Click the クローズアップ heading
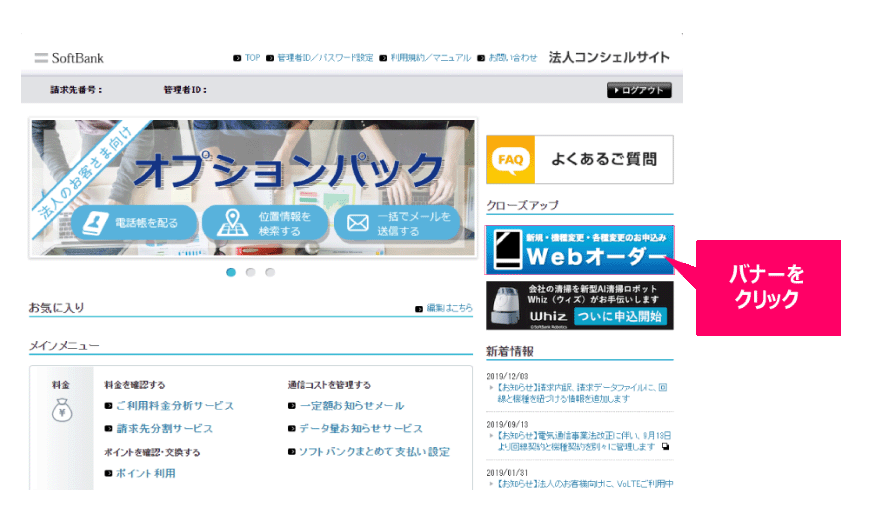 click(522, 205)
